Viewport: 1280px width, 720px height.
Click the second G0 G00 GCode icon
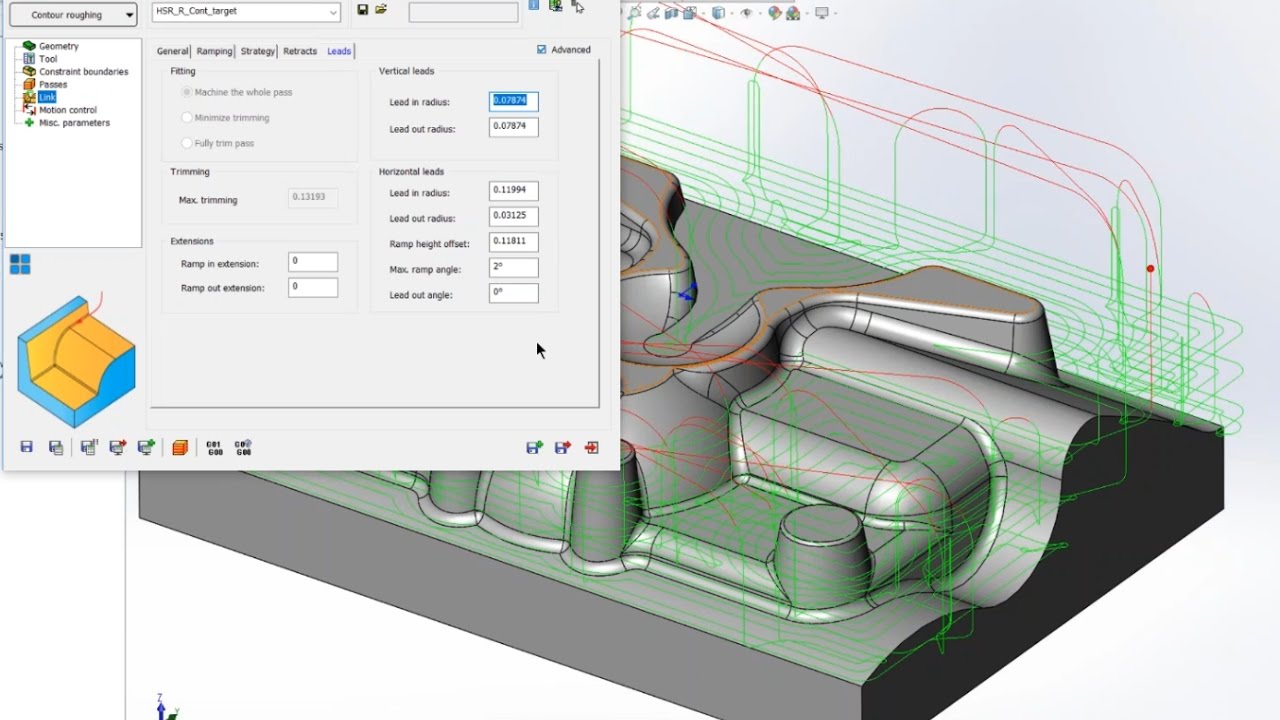[x=243, y=448]
